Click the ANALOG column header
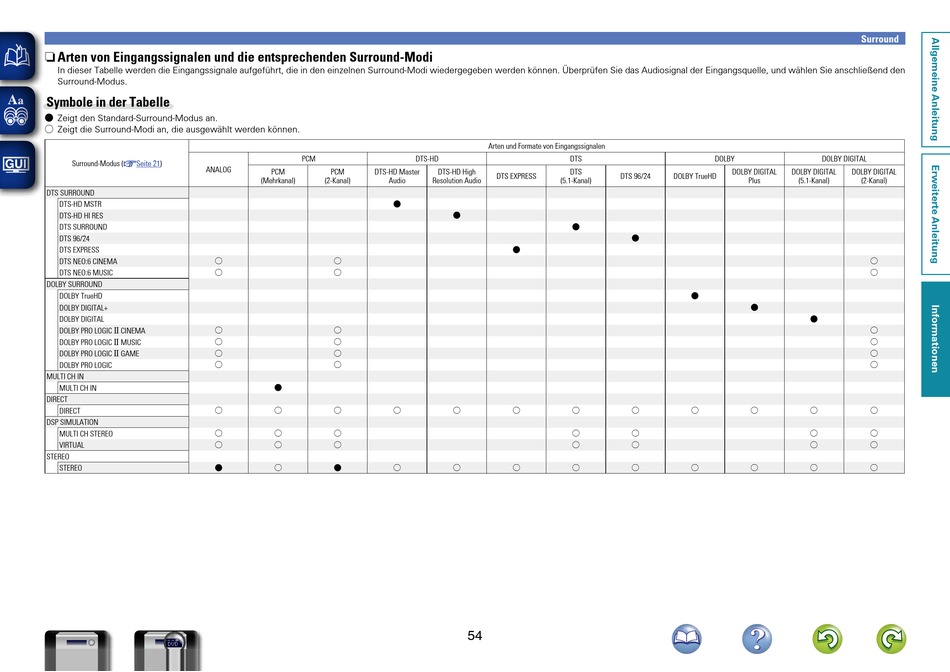Screen dimensions: 950x672 click(x=218, y=170)
